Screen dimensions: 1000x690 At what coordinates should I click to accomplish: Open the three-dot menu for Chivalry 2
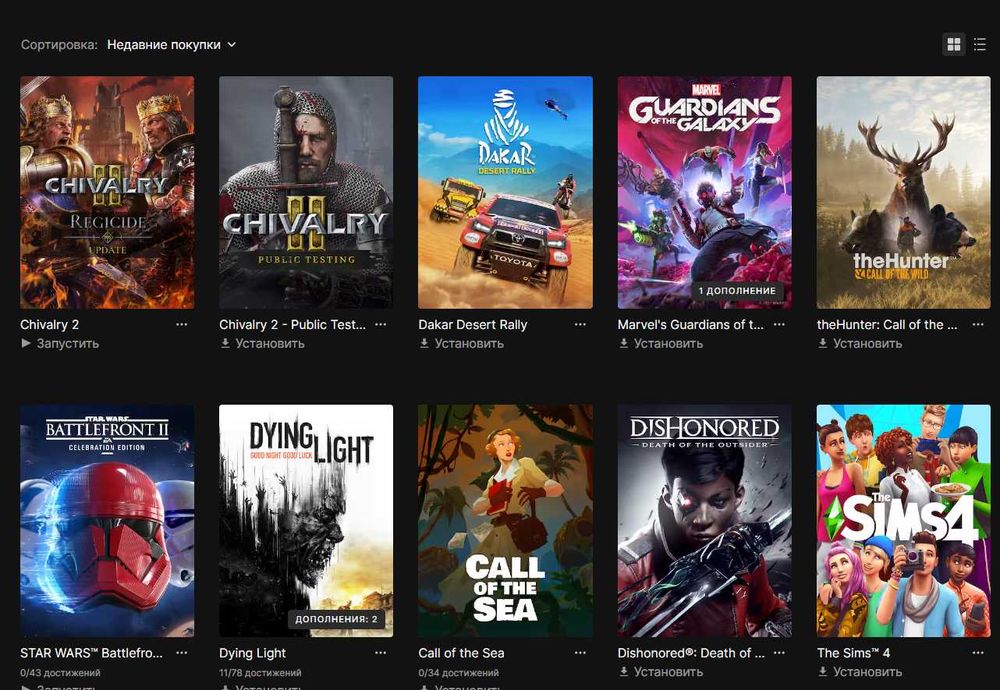[182, 325]
